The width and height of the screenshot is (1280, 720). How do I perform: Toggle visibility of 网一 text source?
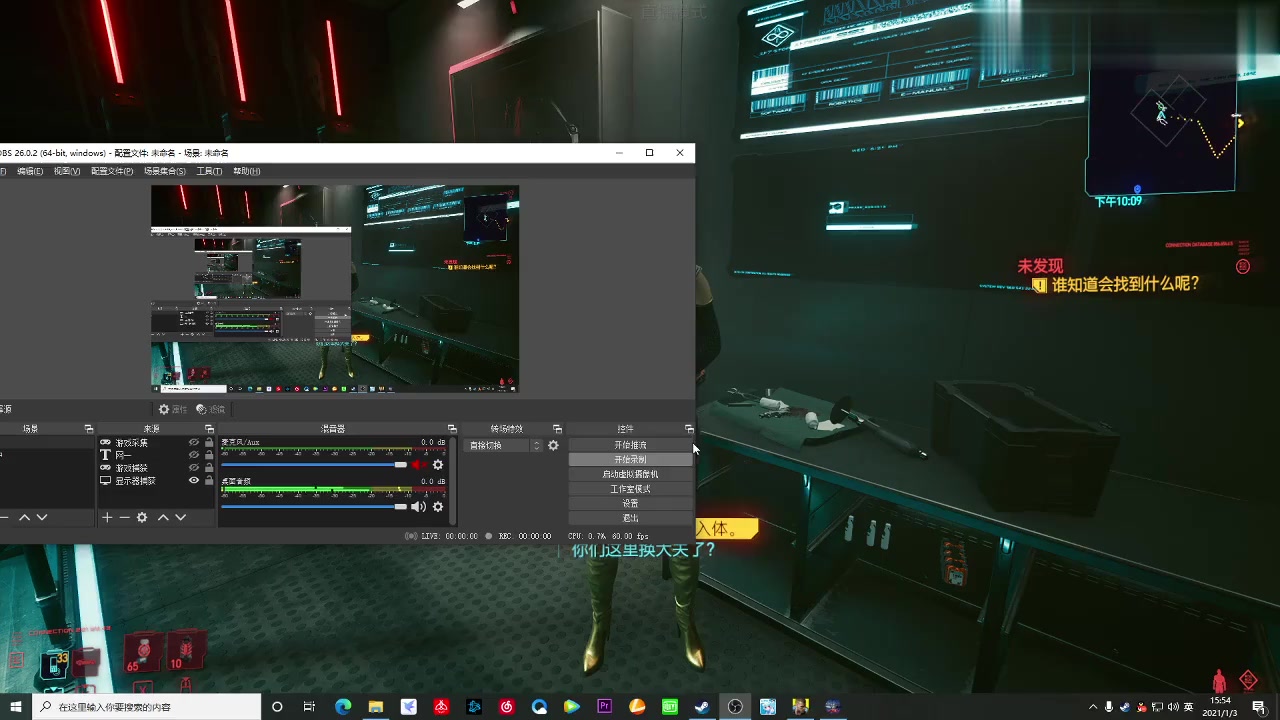tap(194, 455)
